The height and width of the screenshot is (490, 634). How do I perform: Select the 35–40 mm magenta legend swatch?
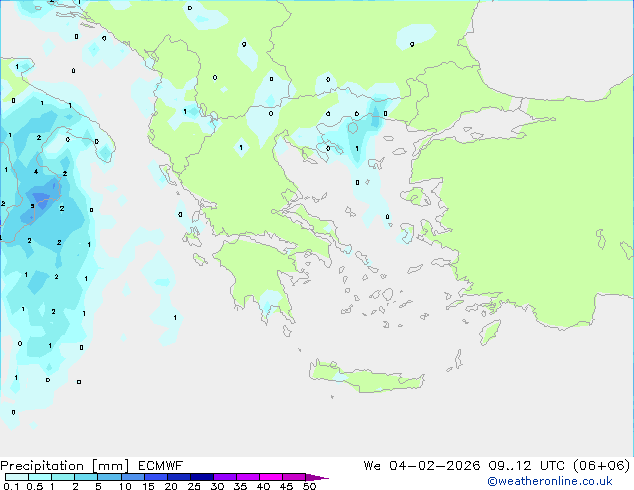coord(247,477)
